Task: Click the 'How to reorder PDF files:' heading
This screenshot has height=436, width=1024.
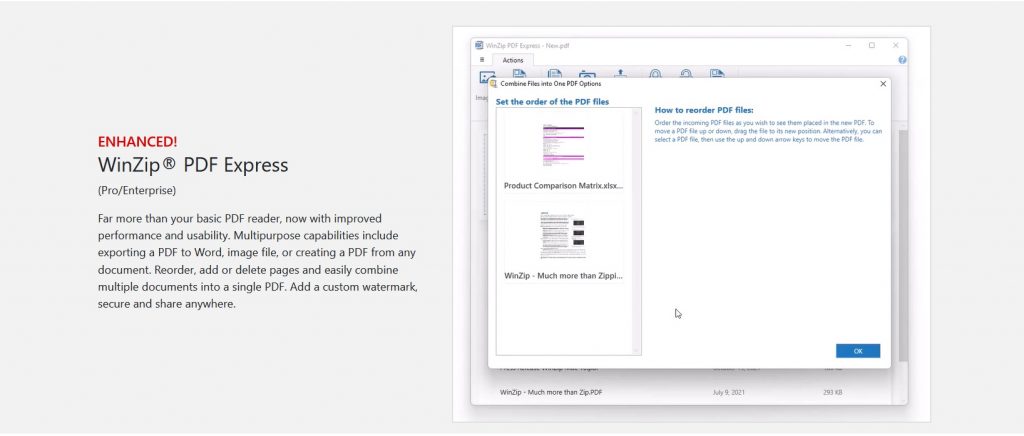Action: coord(704,110)
